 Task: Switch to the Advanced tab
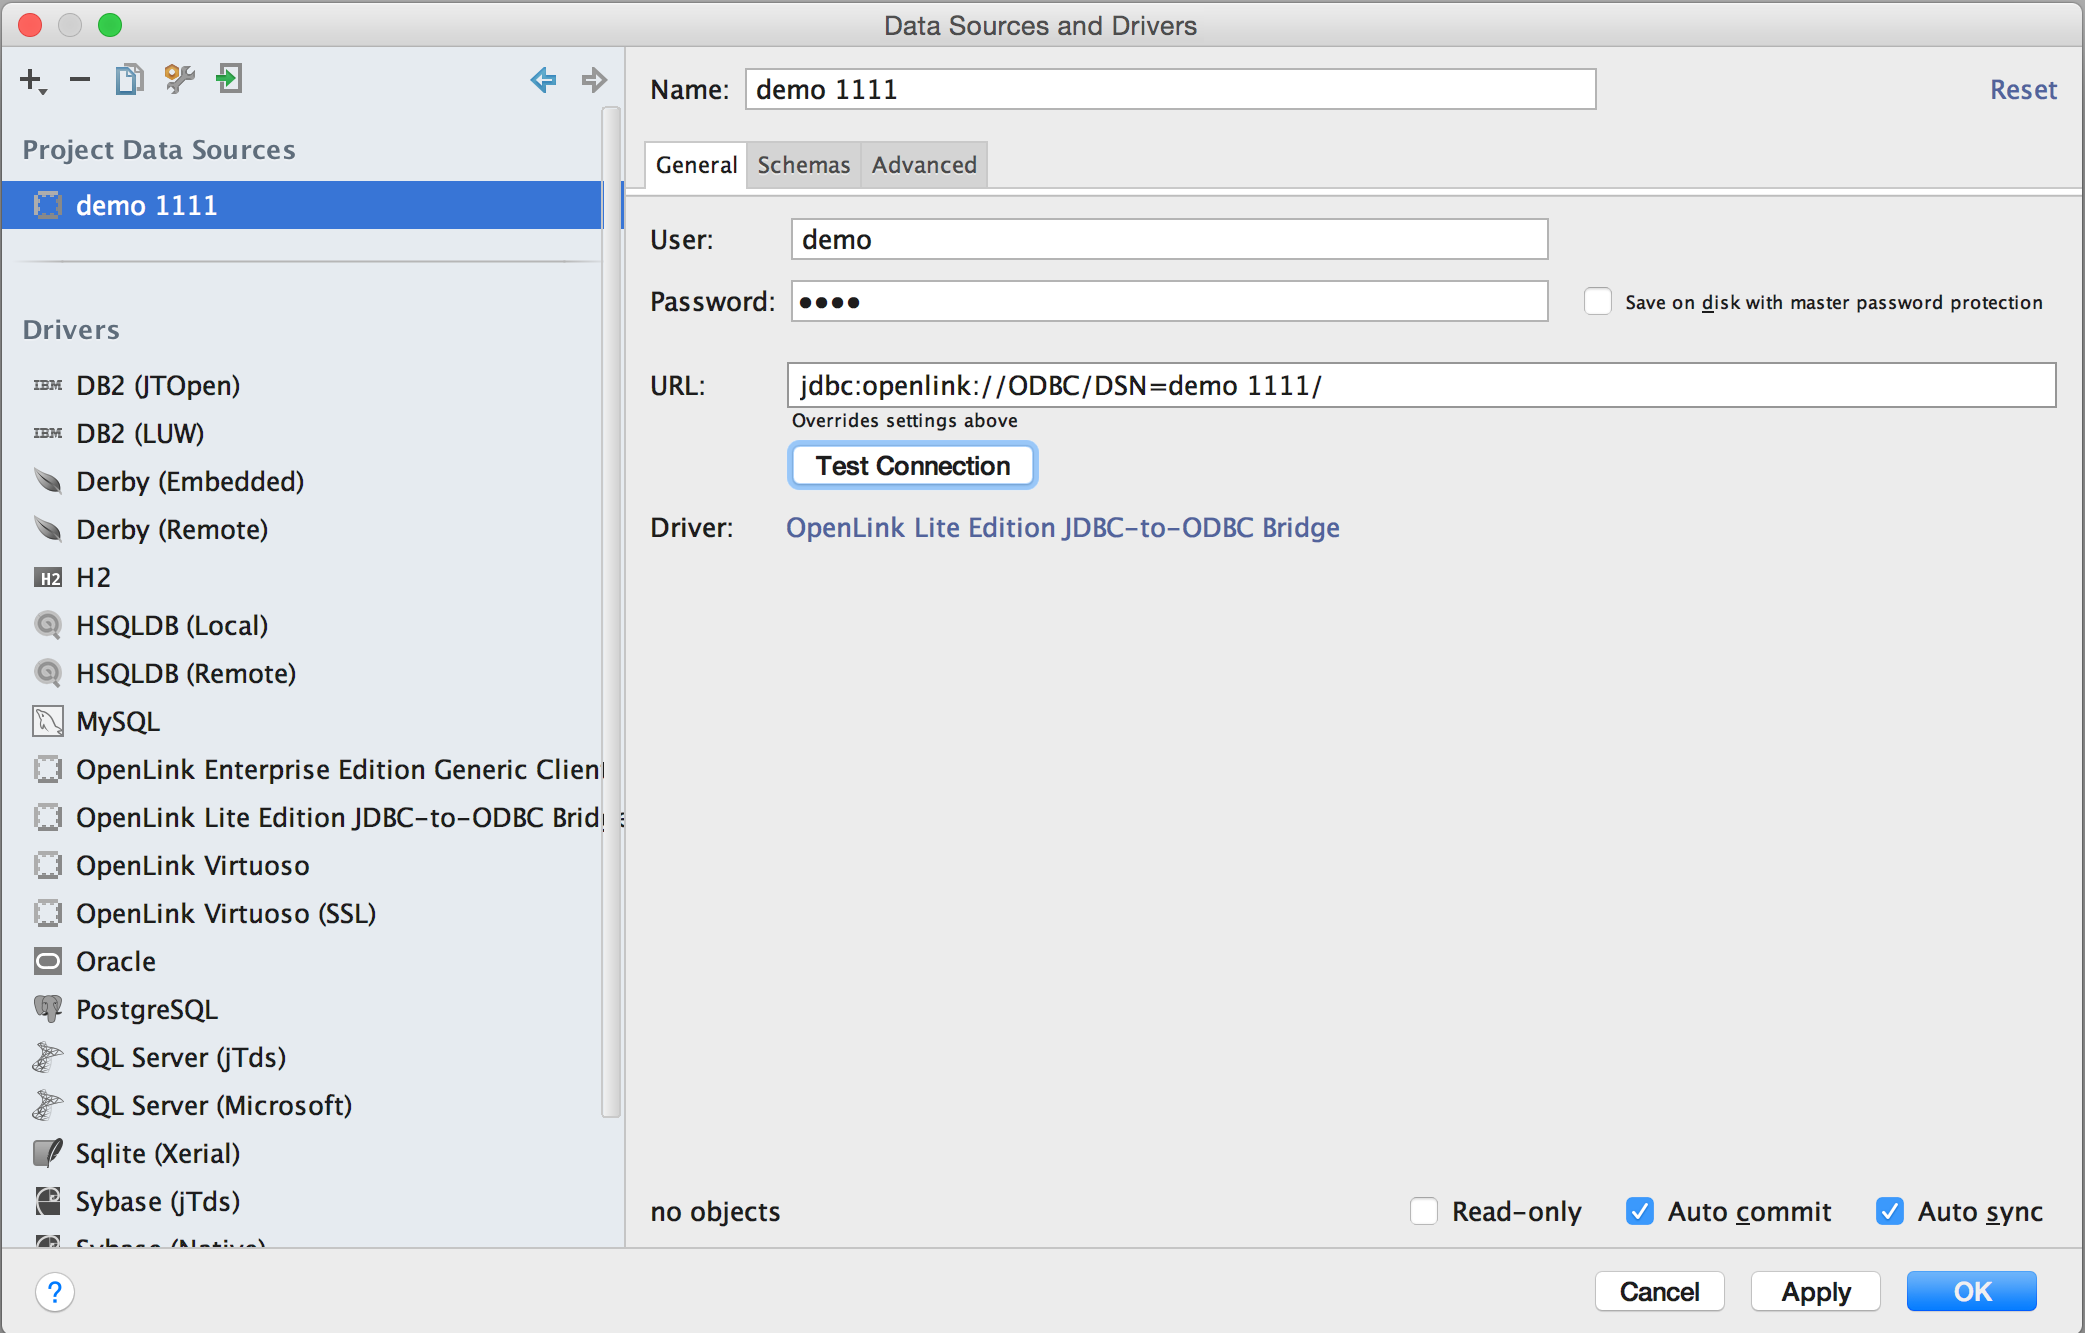coord(924,165)
